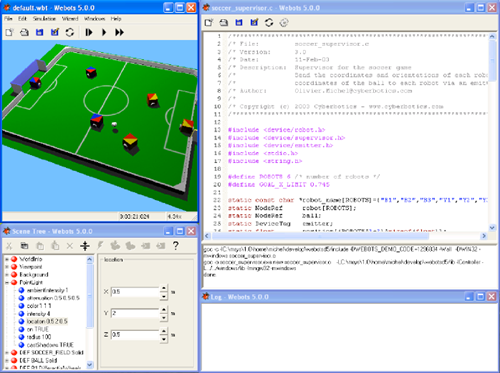Increase the Y location value
Image resolution: width=500 pixels, height=373 pixels.
point(164,310)
